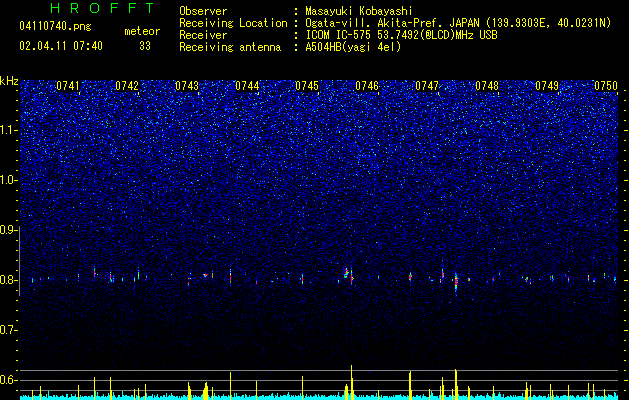Screen dimensions: 629x400
Task: Click the 0.9 kHz axis label
Action: point(9,230)
